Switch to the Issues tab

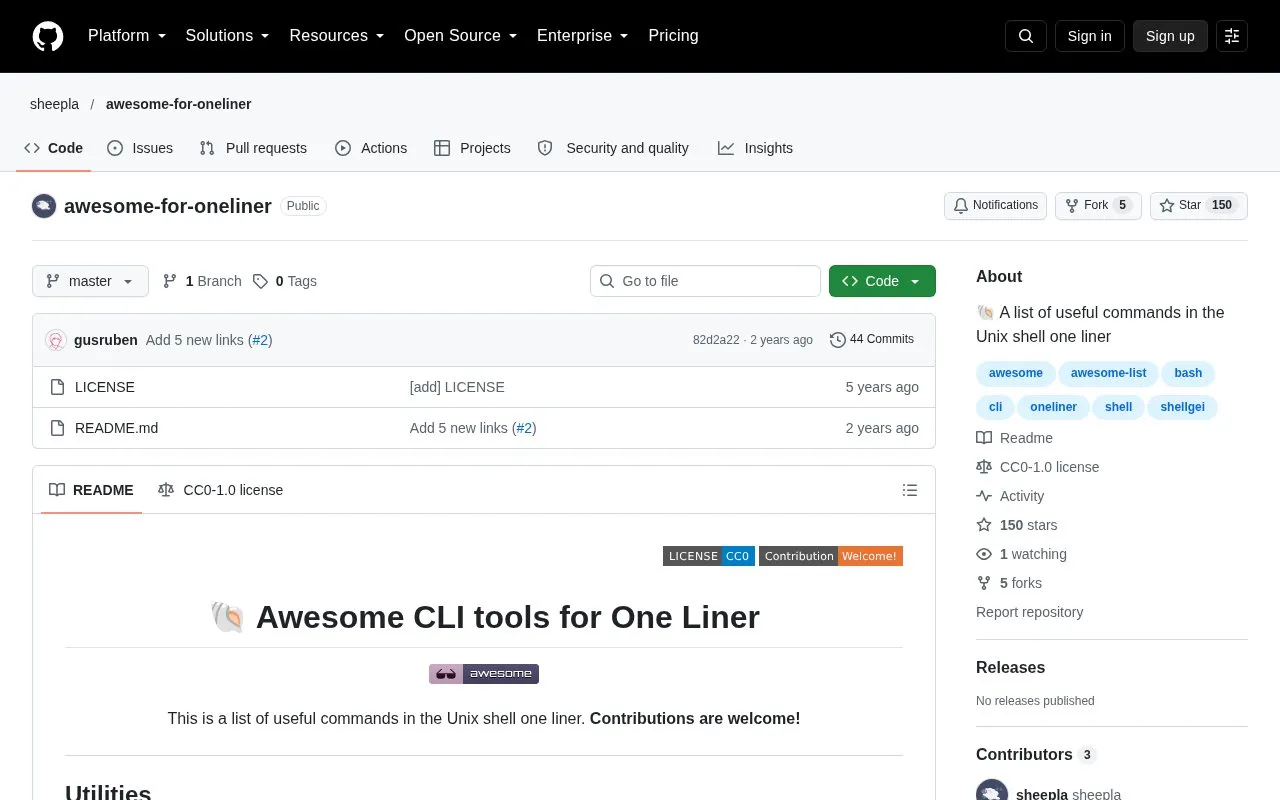click(x=140, y=148)
